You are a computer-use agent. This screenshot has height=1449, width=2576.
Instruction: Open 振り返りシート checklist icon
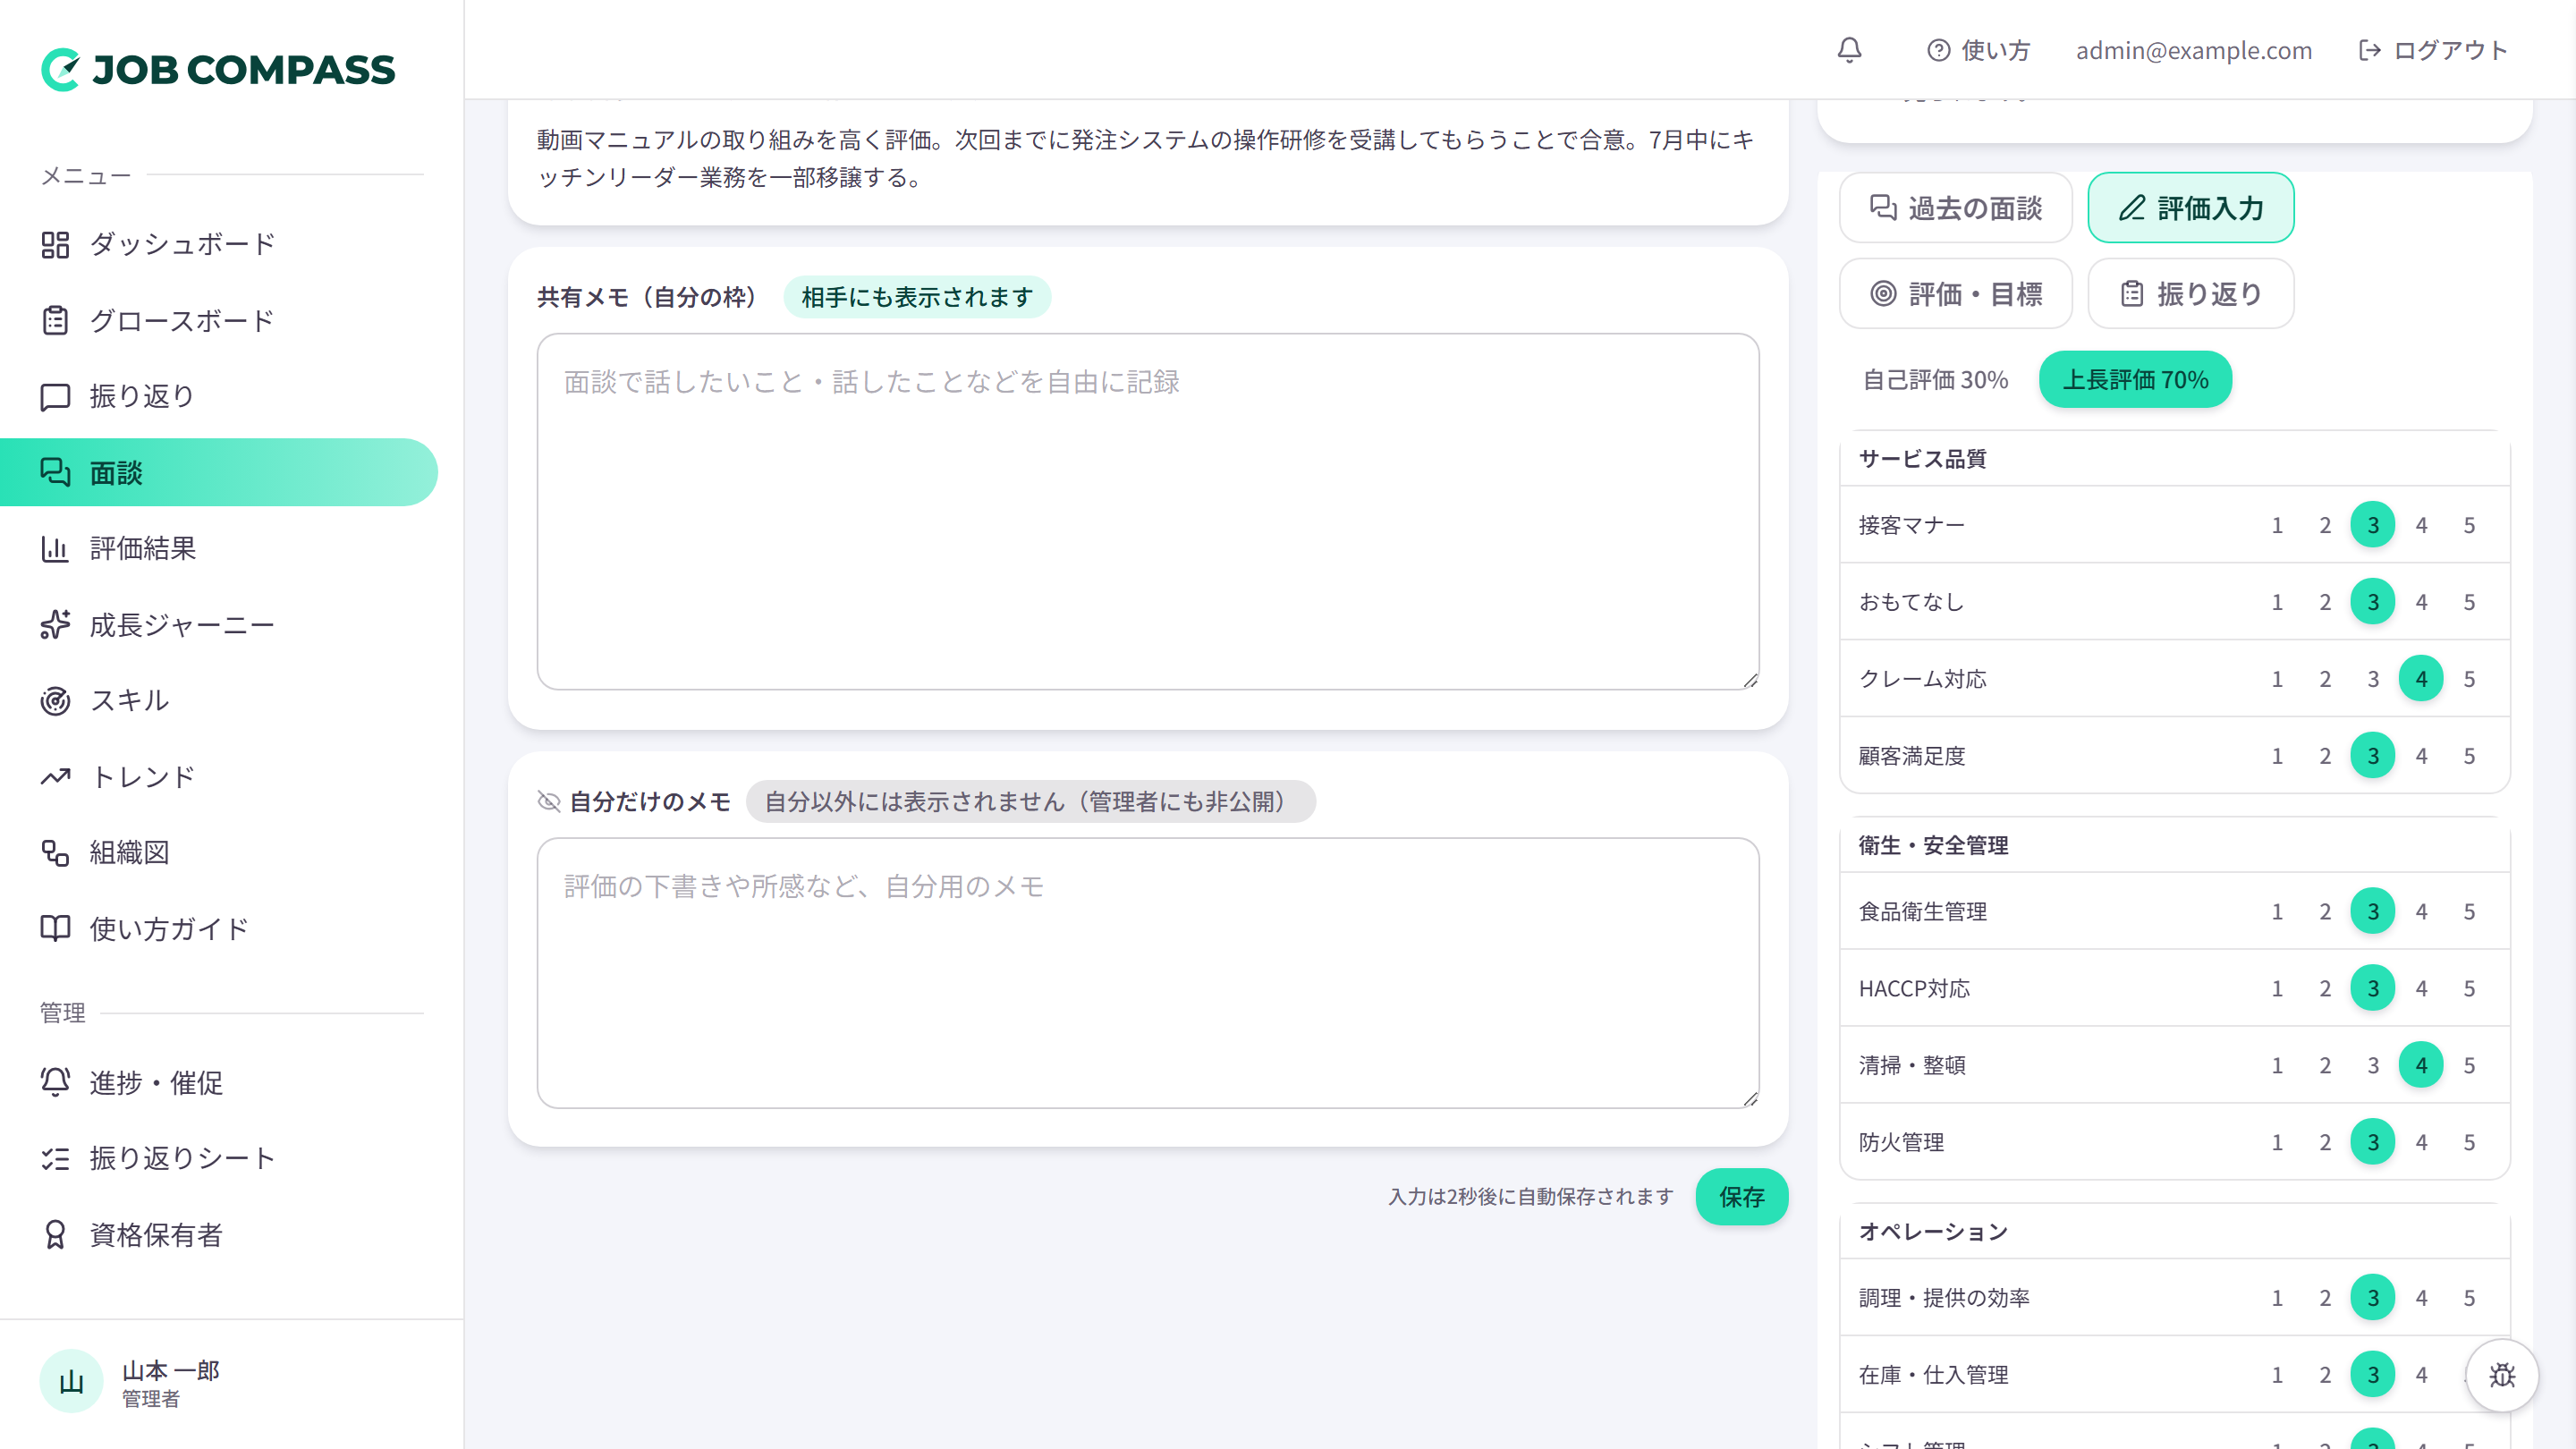(x=55, y=1158)
